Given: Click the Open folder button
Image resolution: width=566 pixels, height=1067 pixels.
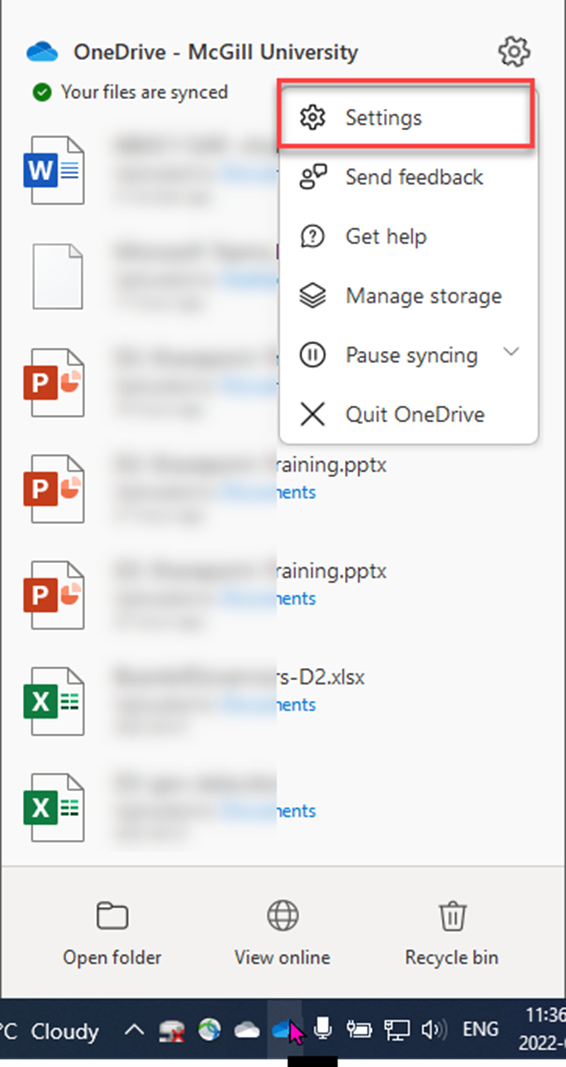Looking at the screenshot, I should pyautogui.click(x=112, y=933).
